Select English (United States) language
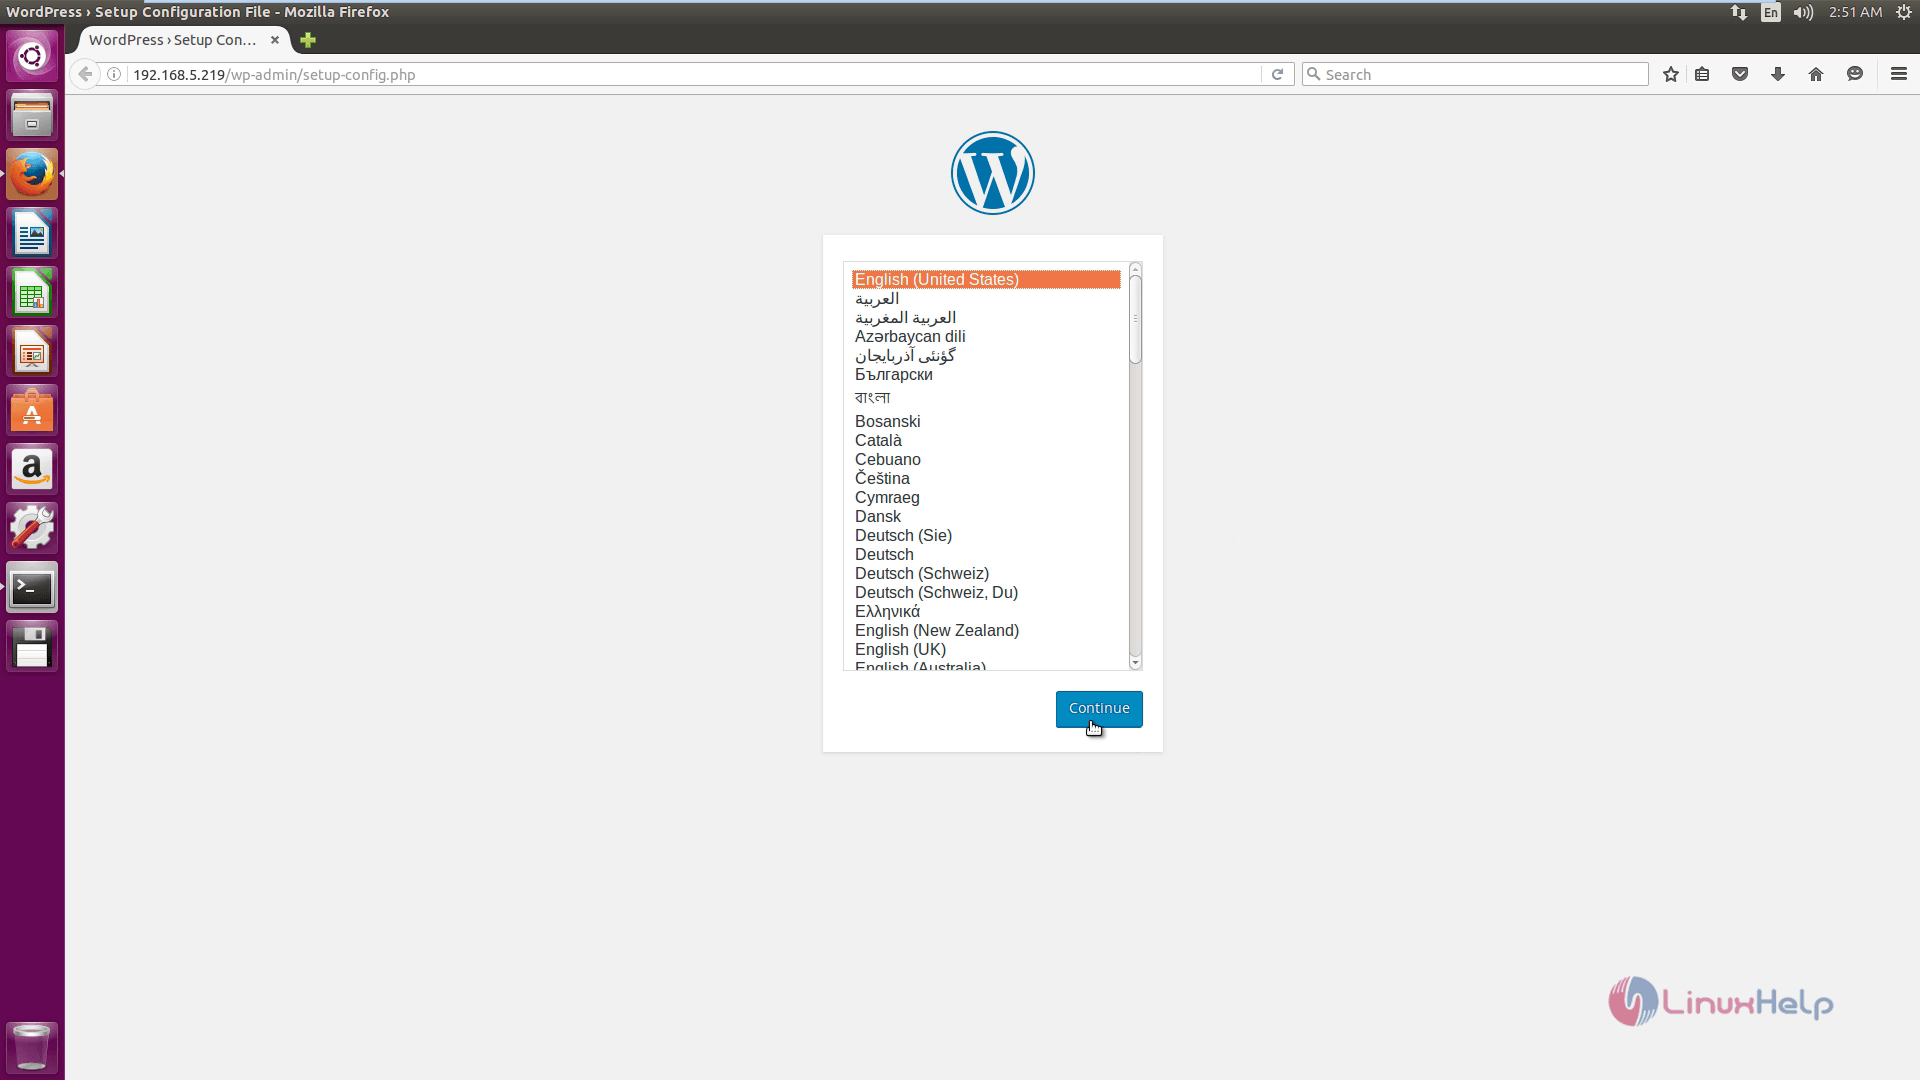Screen dimensions: 1920x1080 986,280
